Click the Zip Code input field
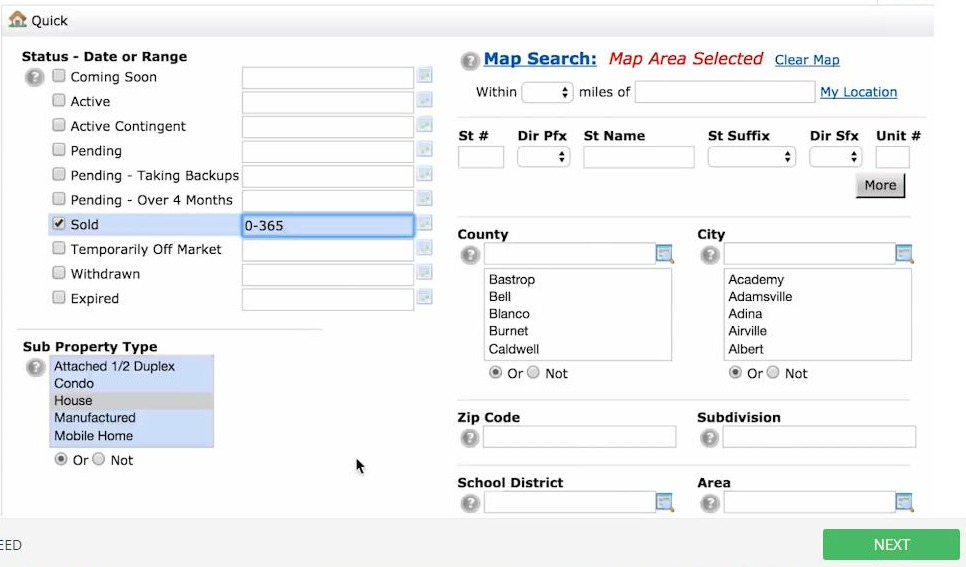966x567 pixels. (x=579, y=437)
